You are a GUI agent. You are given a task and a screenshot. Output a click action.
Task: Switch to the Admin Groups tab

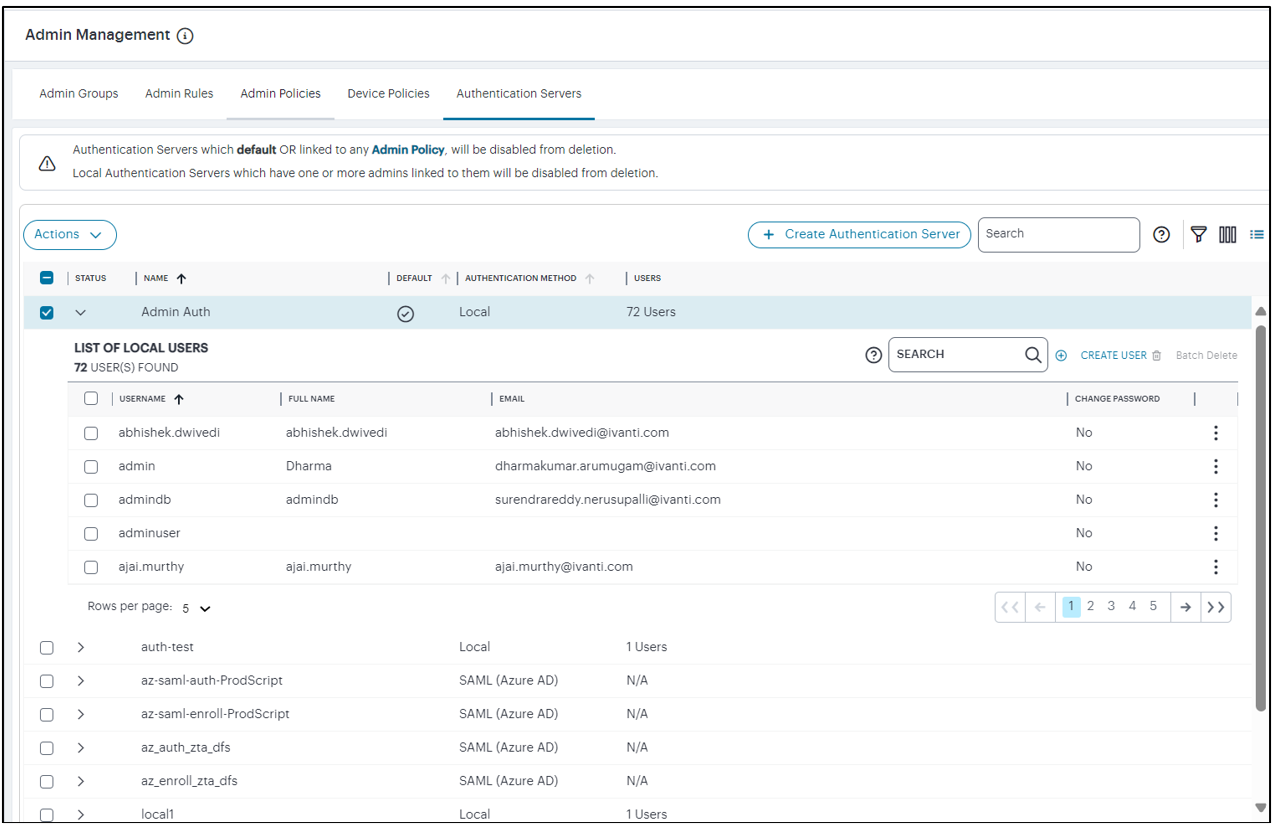[x=79, y=94]
